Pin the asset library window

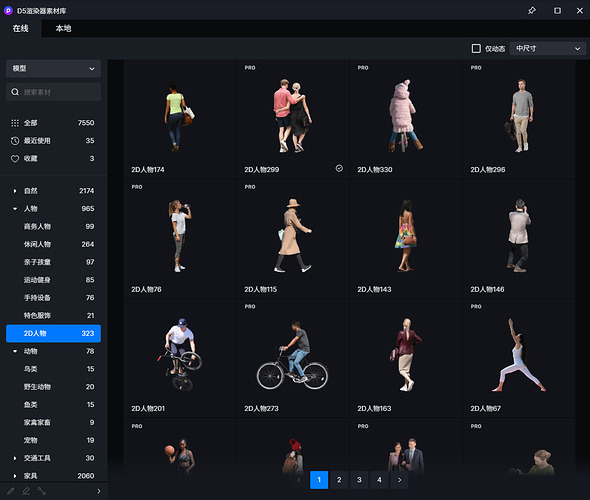pyautogui.click(x=531, y=11)
